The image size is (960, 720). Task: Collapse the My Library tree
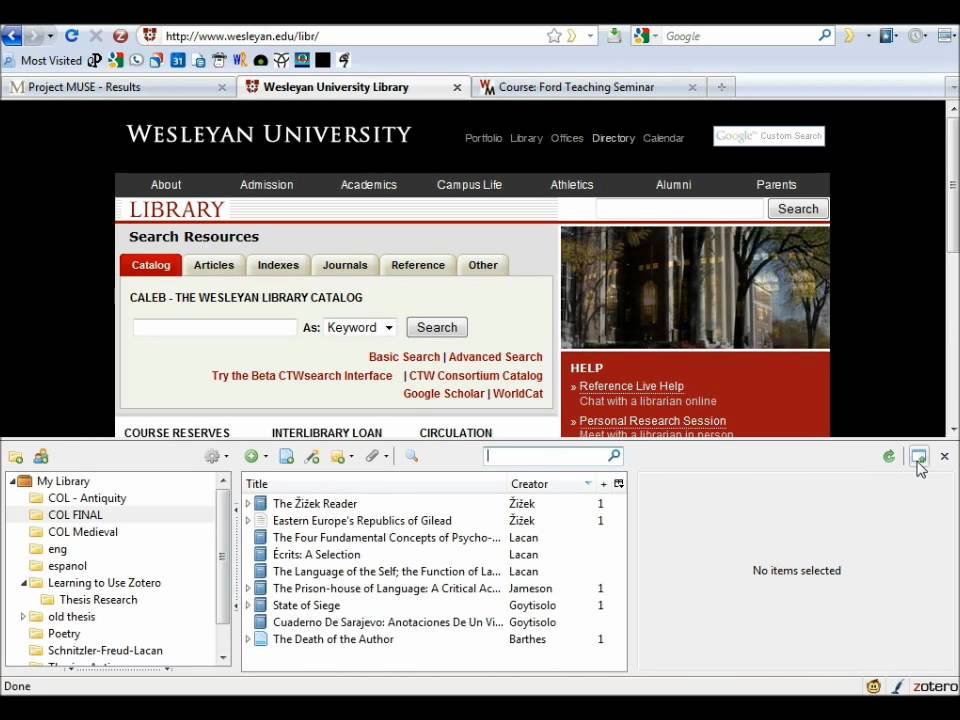(x=12, y=481)
